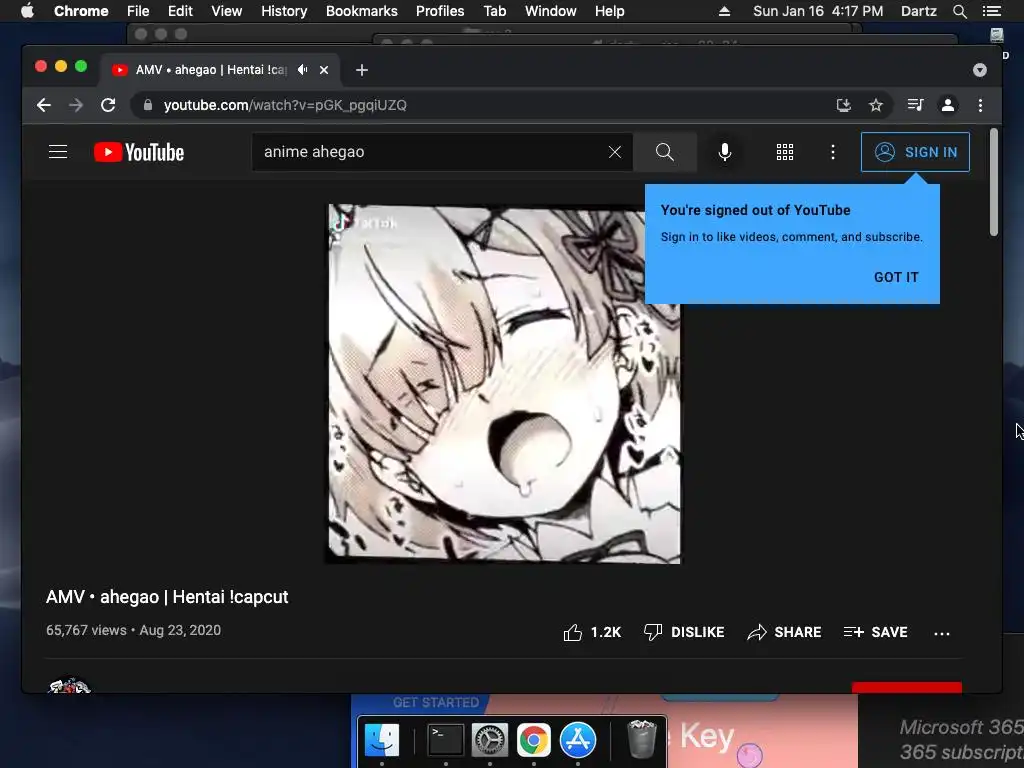
Task: Click the eject icon in menu bar
Action: point(724,11)
